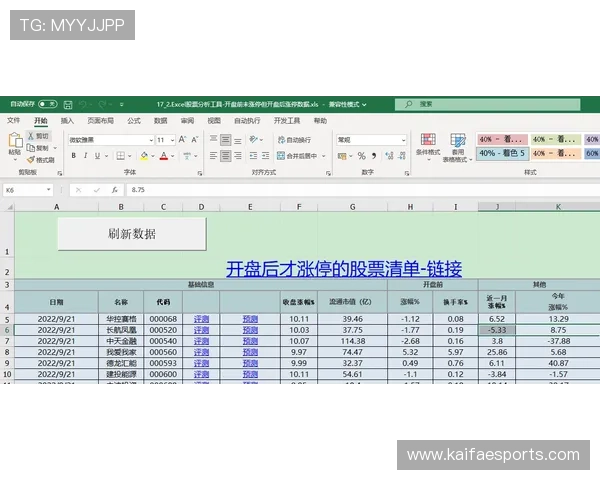
Task: Click the Redo arrow icon
Action: (102, 104)
